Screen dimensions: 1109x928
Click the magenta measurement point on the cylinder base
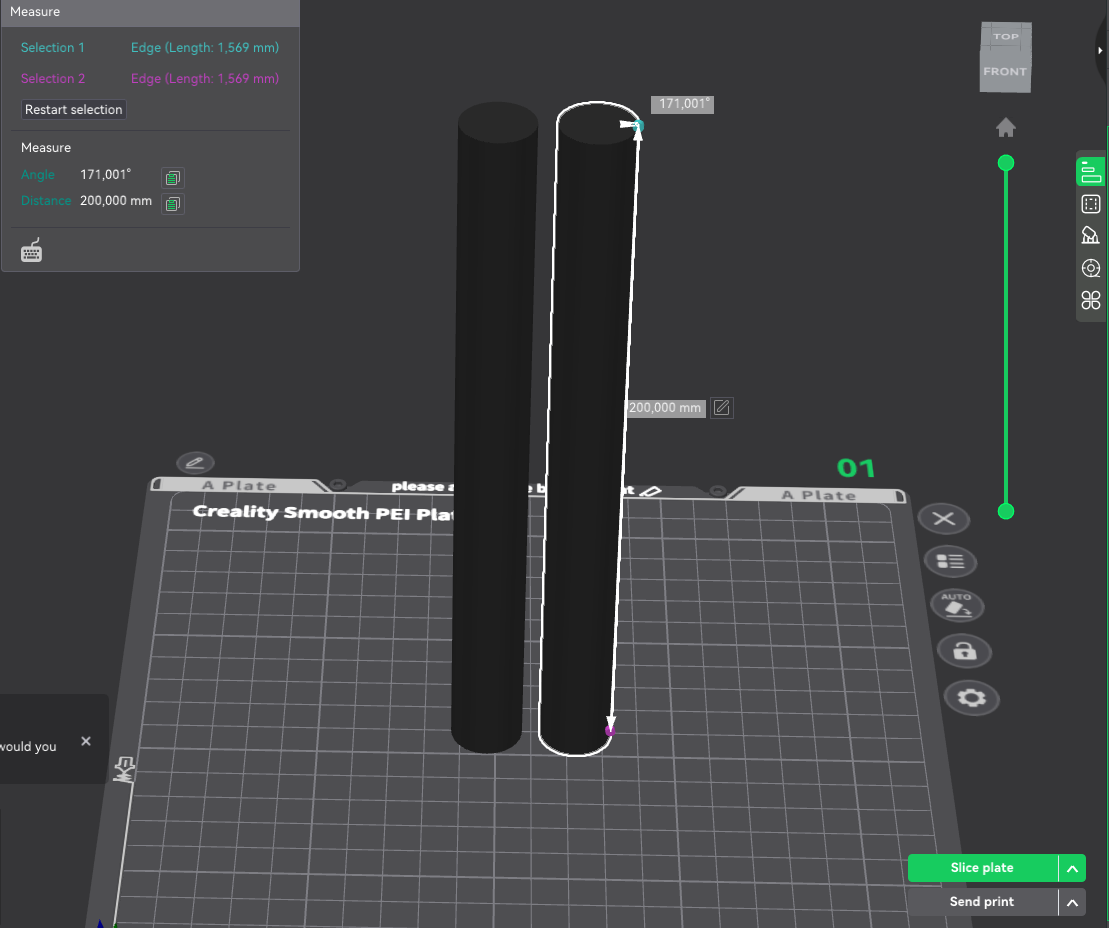click(610, 731)
